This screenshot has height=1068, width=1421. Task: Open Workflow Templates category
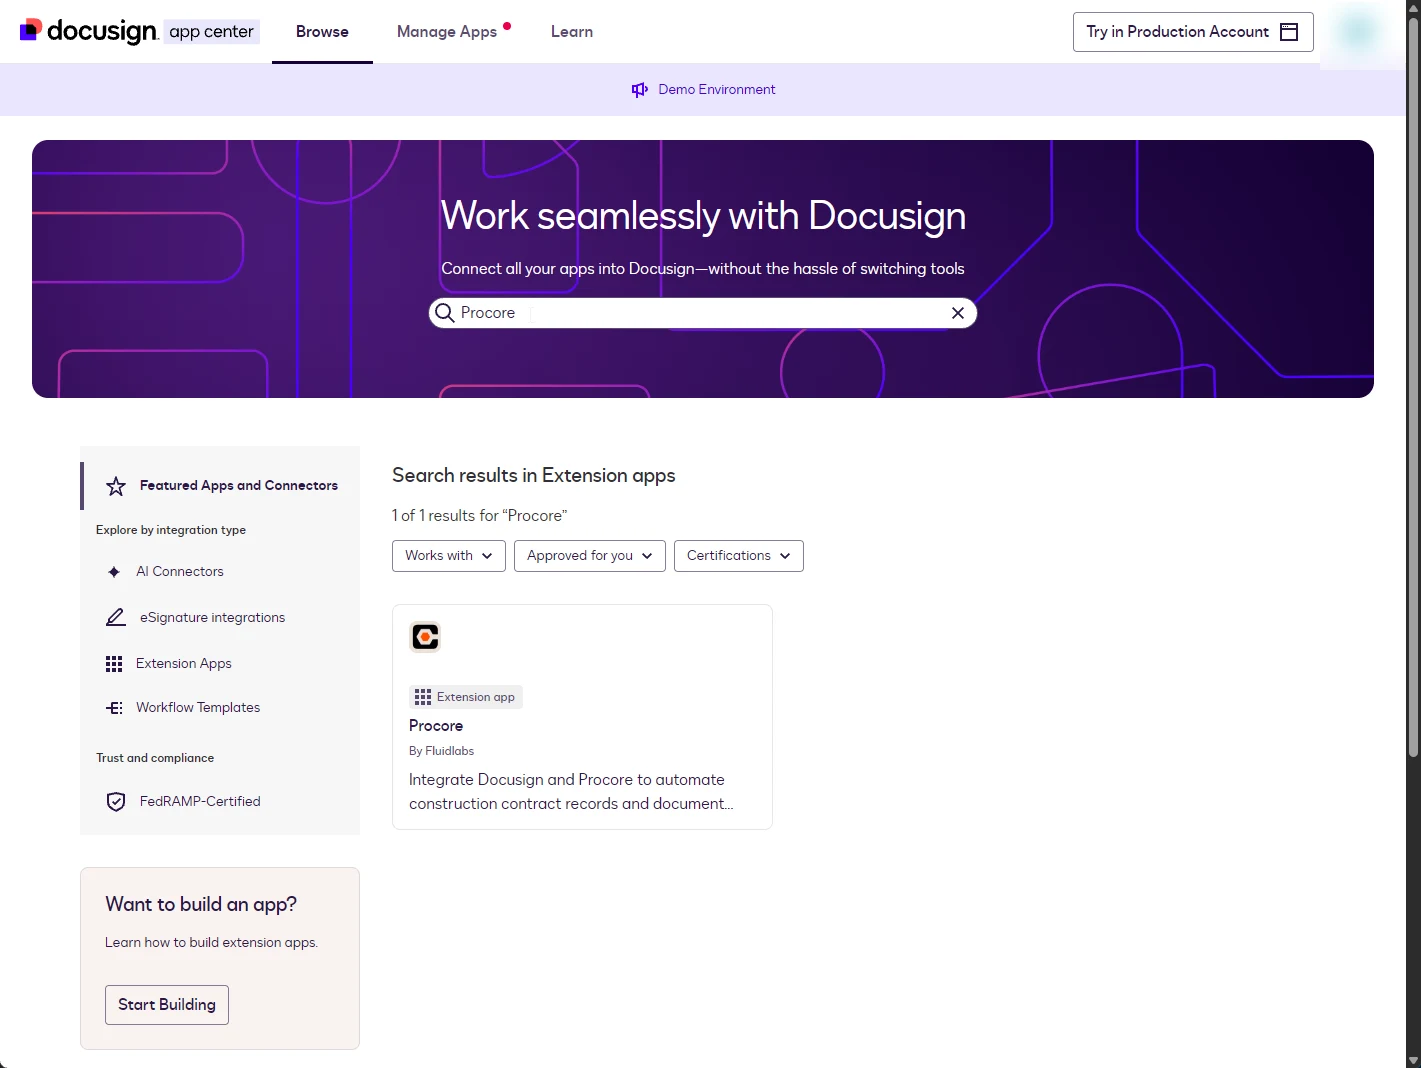(x=198, y=708)
